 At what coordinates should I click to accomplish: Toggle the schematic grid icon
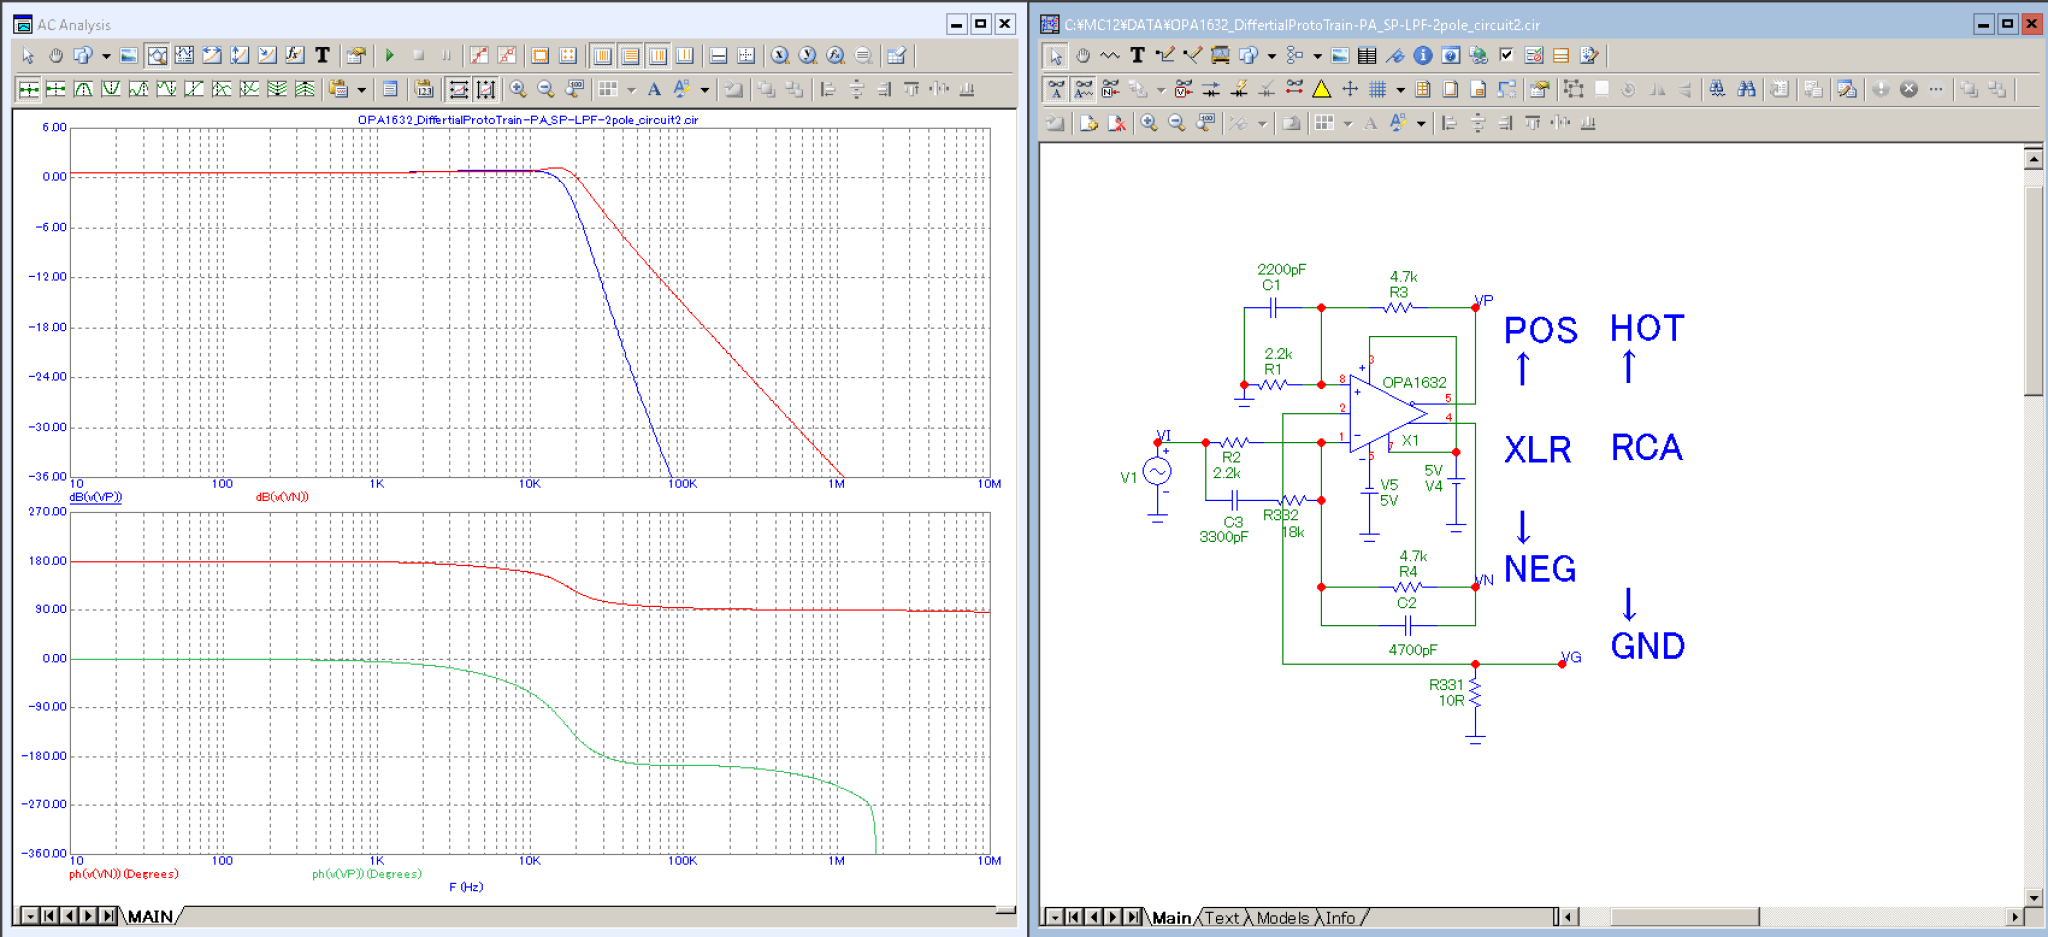point(1378,89)
